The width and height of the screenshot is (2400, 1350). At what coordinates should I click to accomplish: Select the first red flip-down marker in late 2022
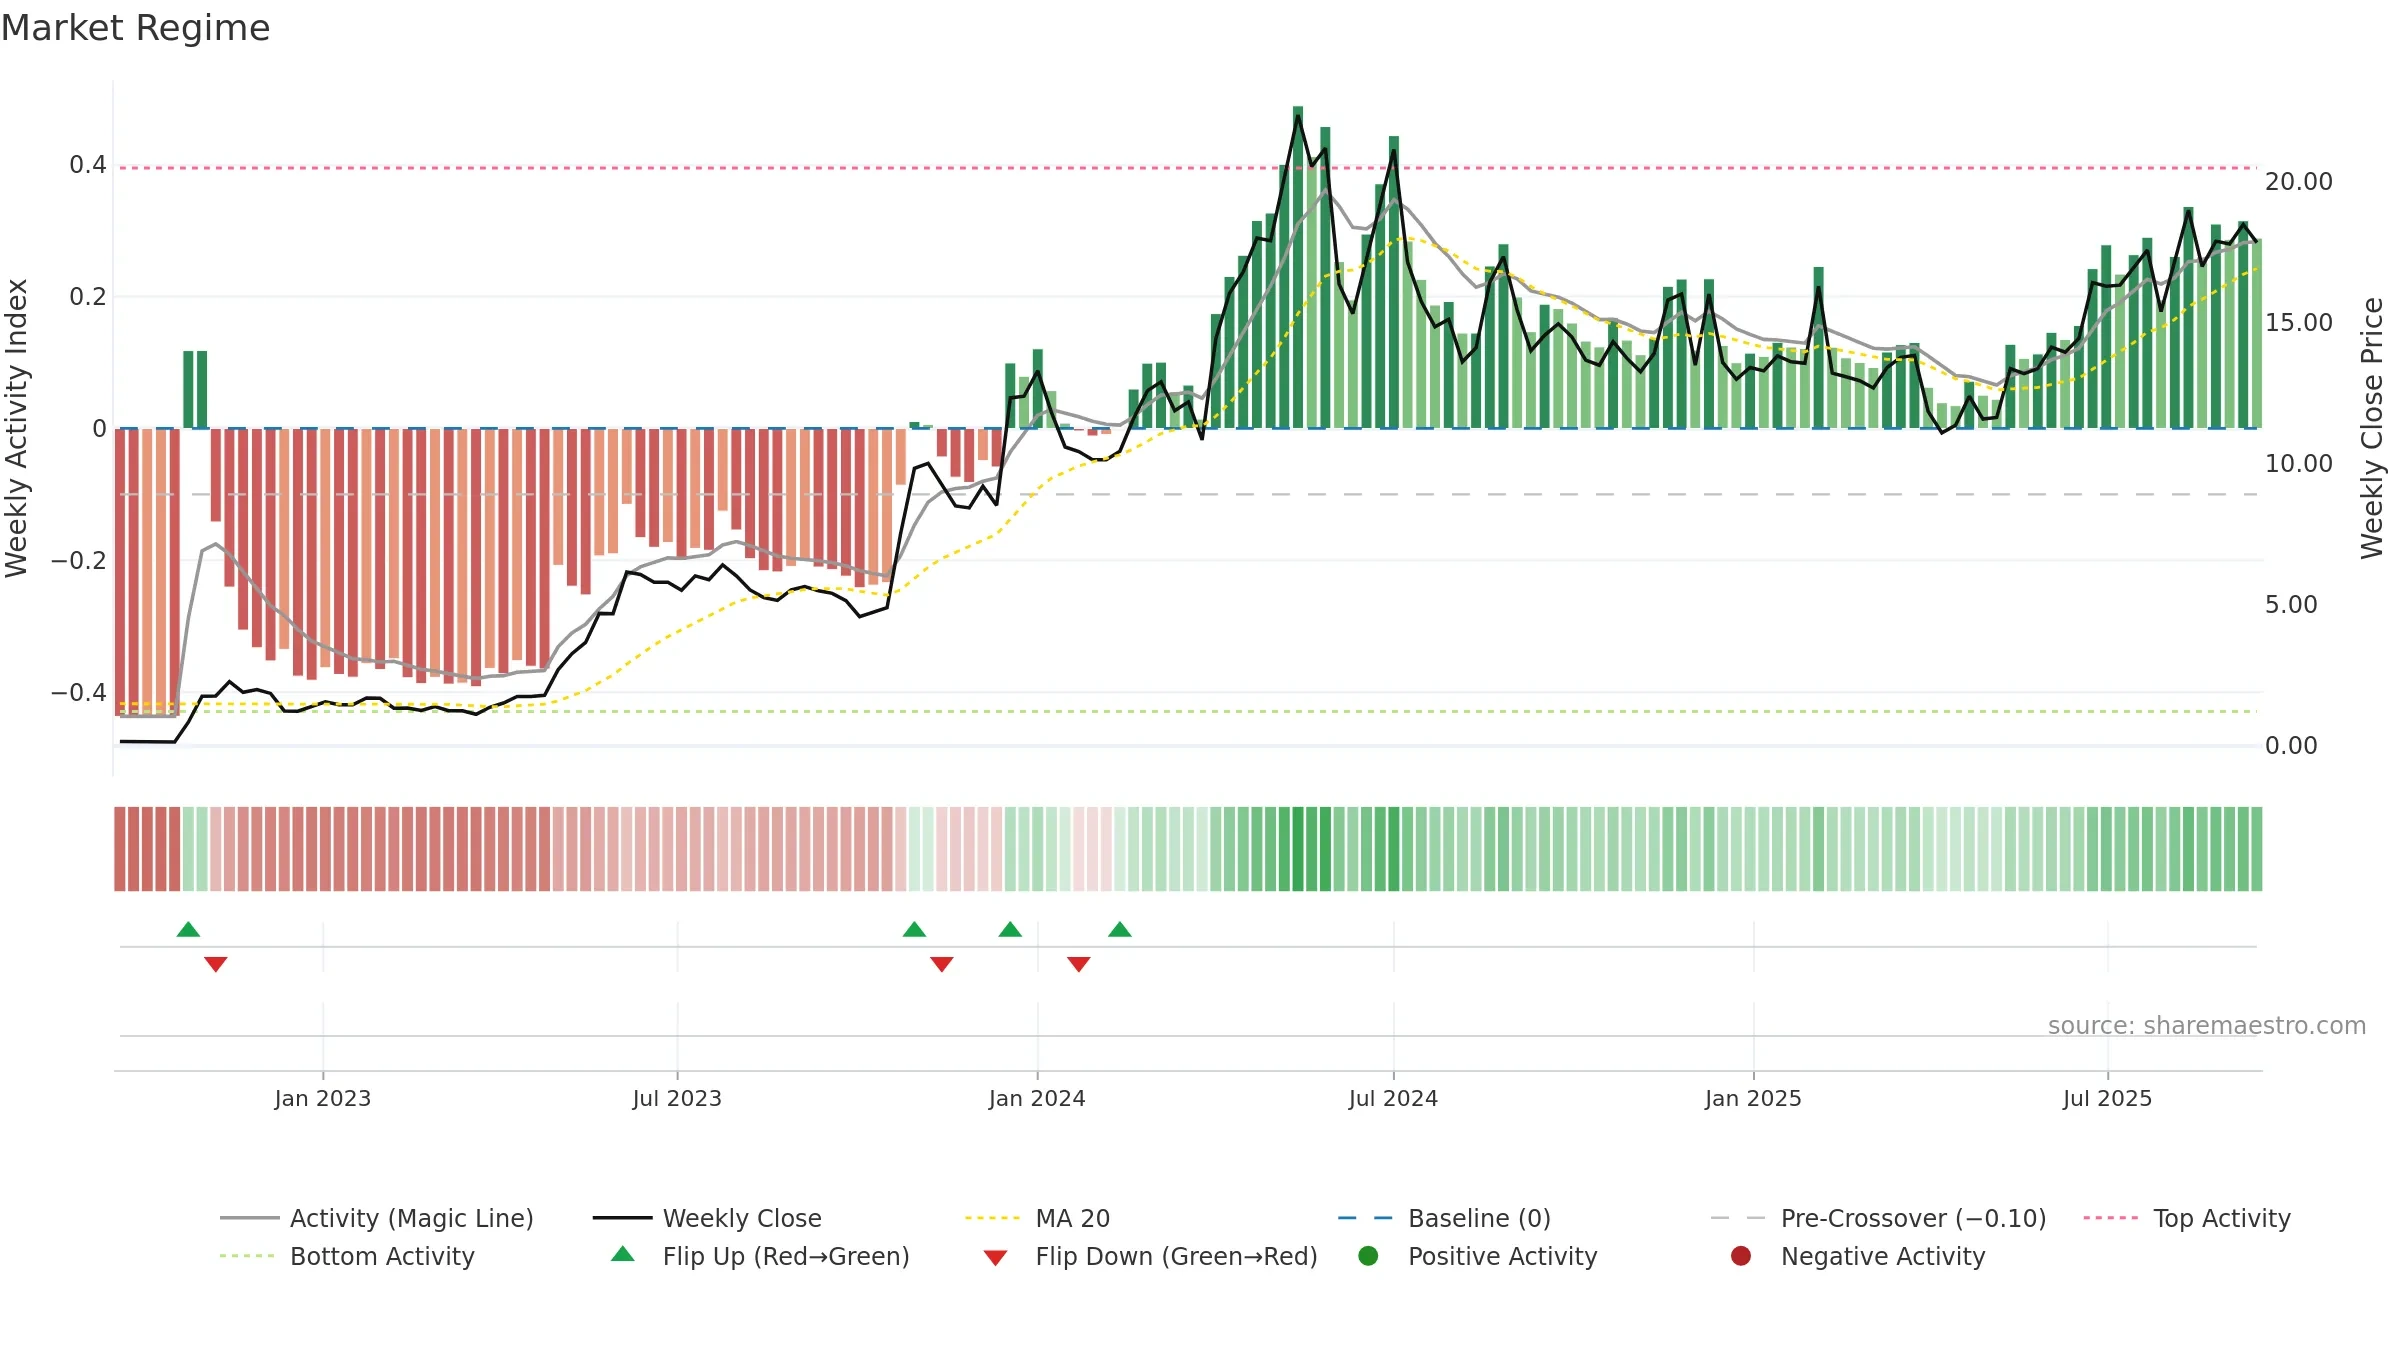click(x=216, y=964)
